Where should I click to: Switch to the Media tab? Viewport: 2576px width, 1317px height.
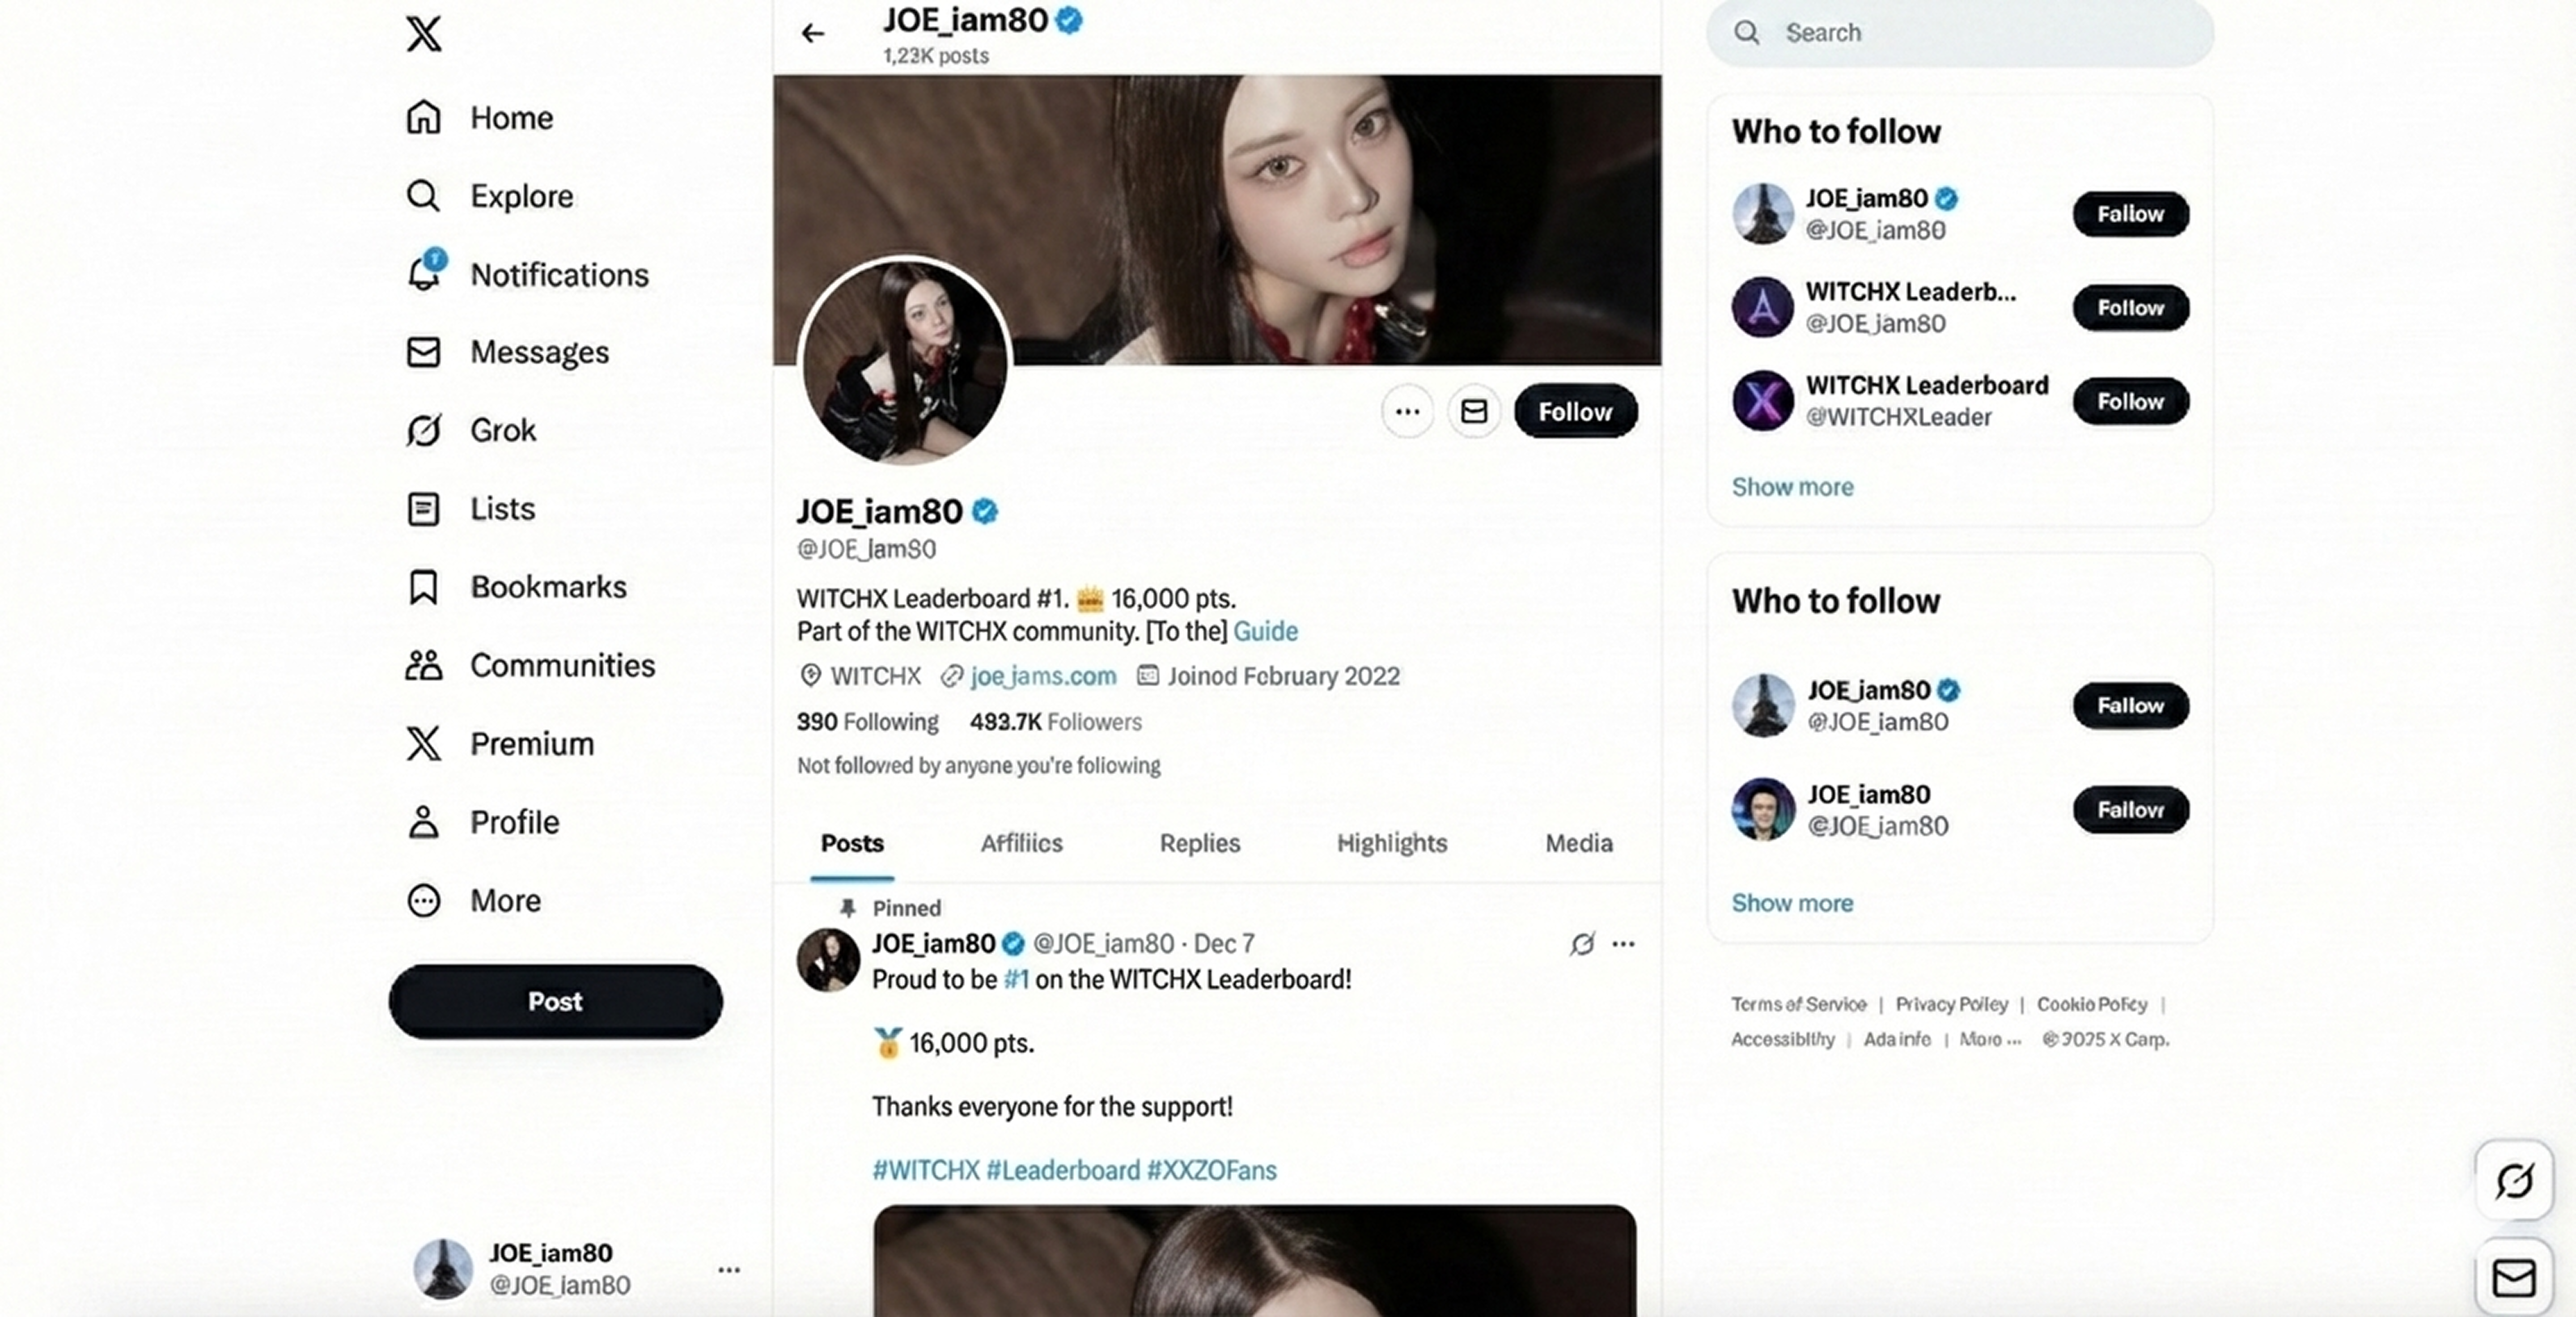pos(1578,843)
